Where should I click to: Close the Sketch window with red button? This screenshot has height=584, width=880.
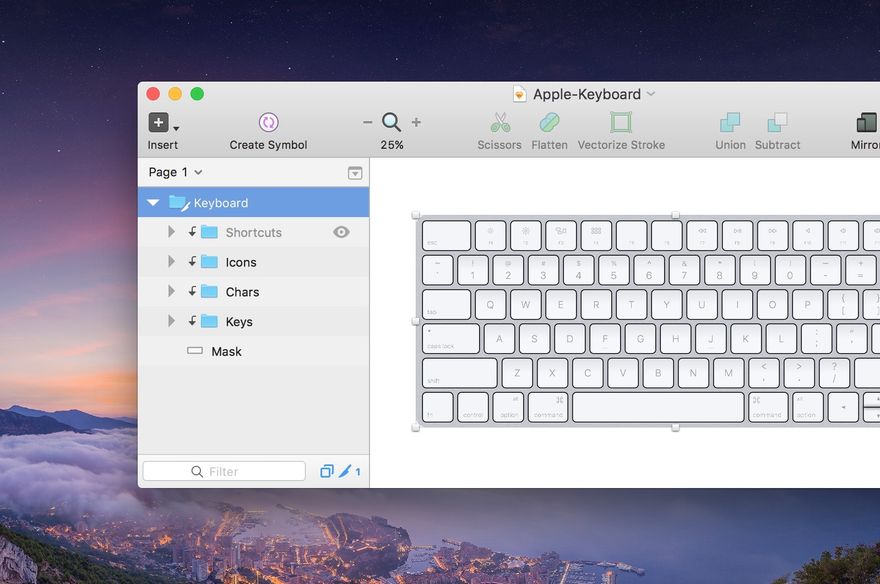[x=153, y=94]
